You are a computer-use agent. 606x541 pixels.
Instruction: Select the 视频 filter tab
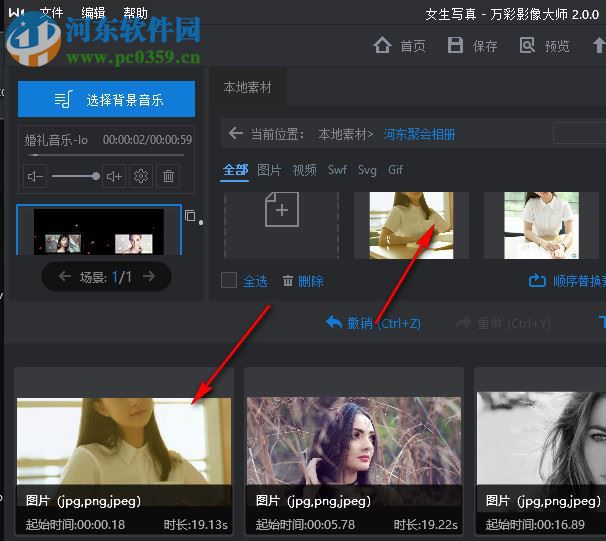305,170
